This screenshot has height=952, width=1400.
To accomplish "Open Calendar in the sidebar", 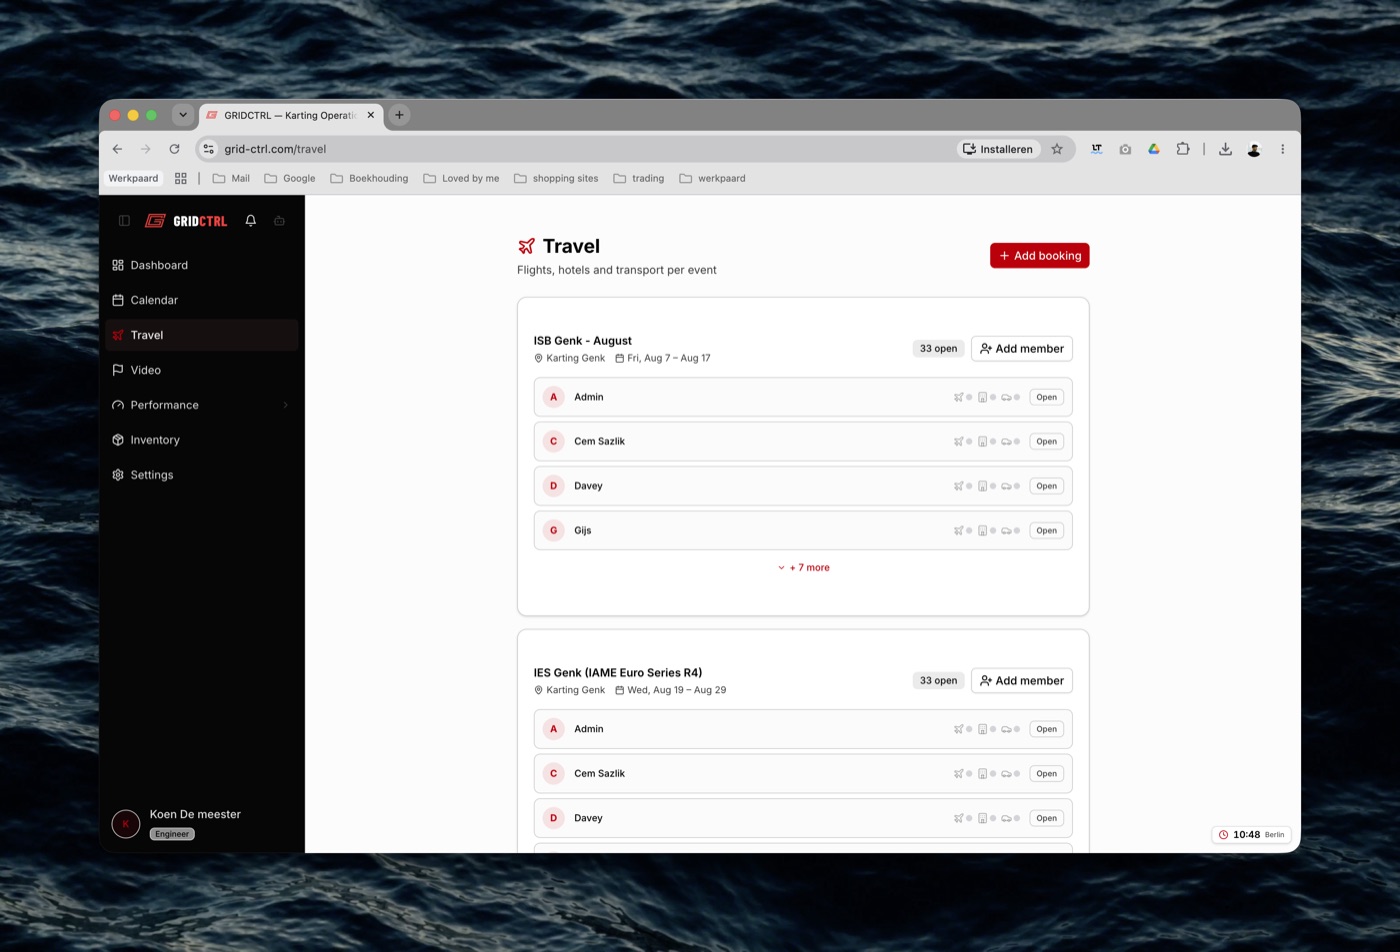I will (x=202, y=300).
